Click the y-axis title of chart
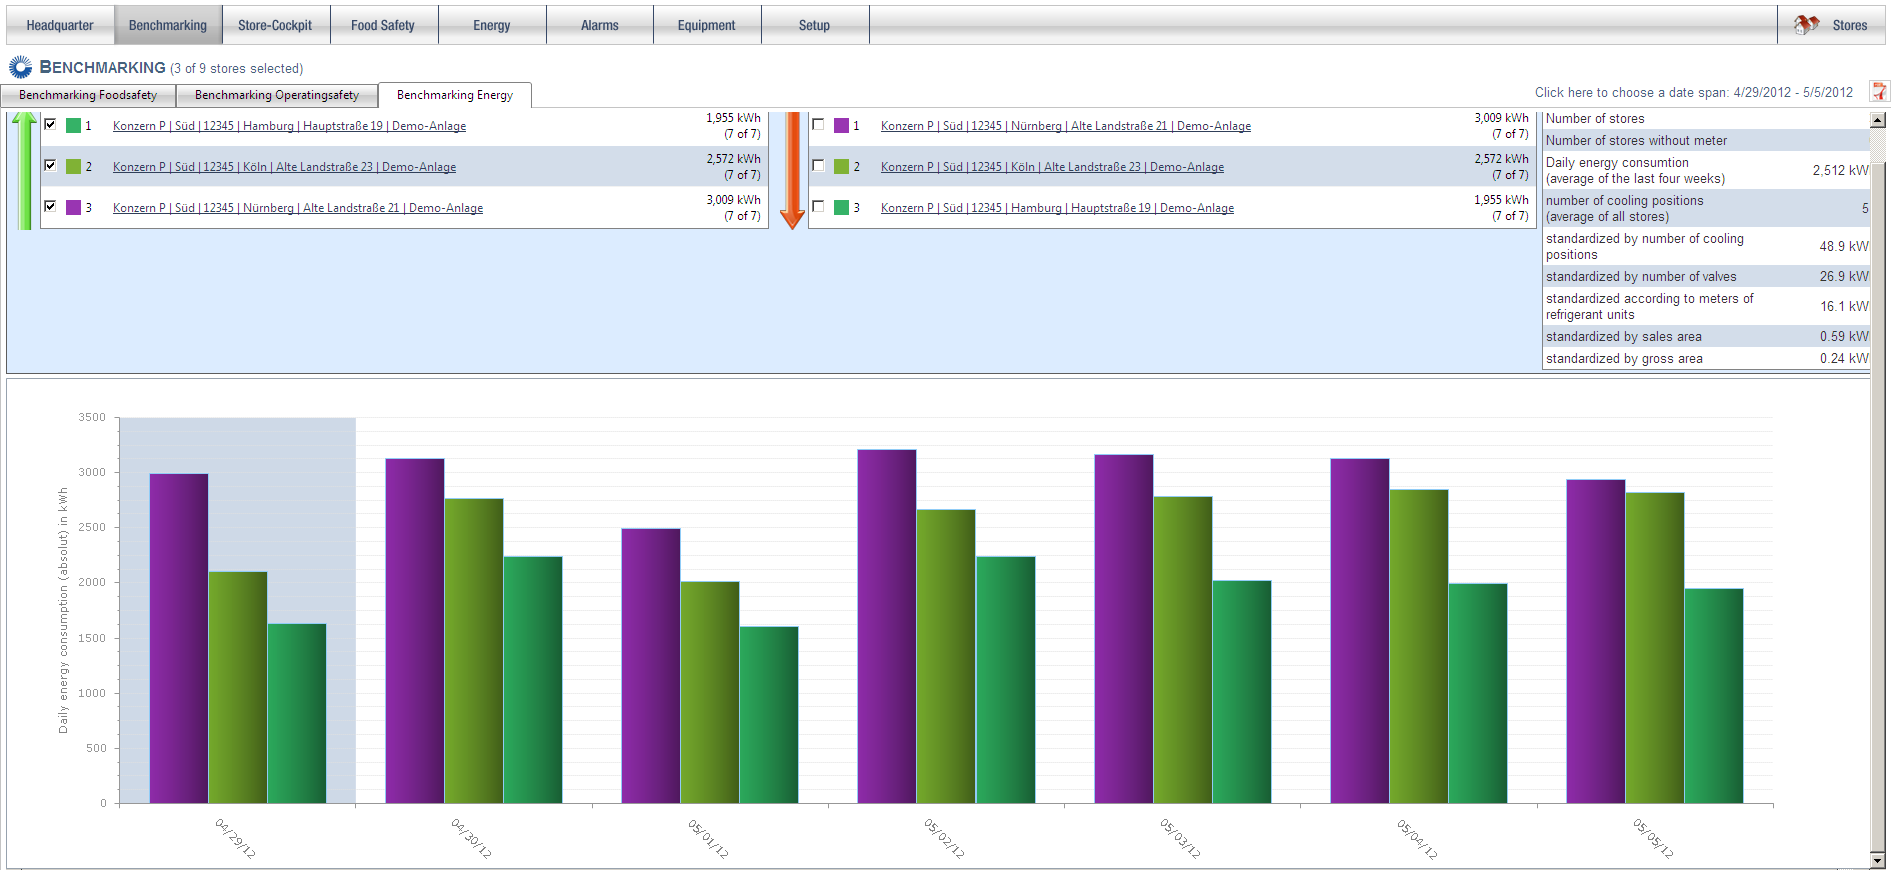 pyautogui.click(x=63, y=611)
